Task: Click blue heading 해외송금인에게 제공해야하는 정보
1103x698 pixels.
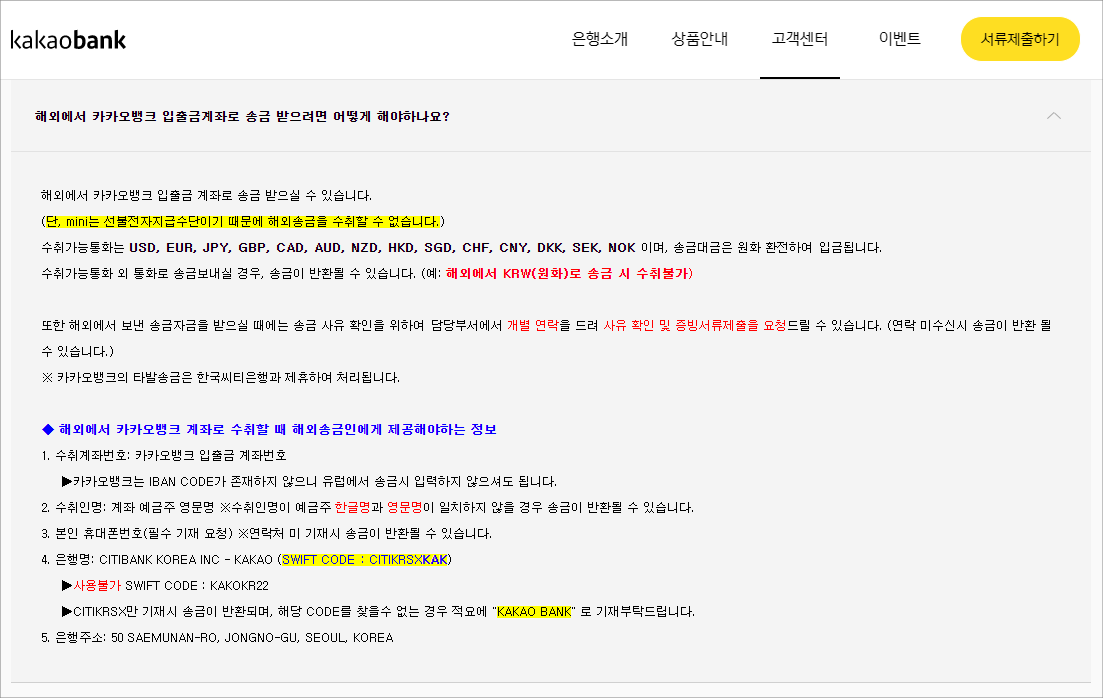Action: coord(269,430)
